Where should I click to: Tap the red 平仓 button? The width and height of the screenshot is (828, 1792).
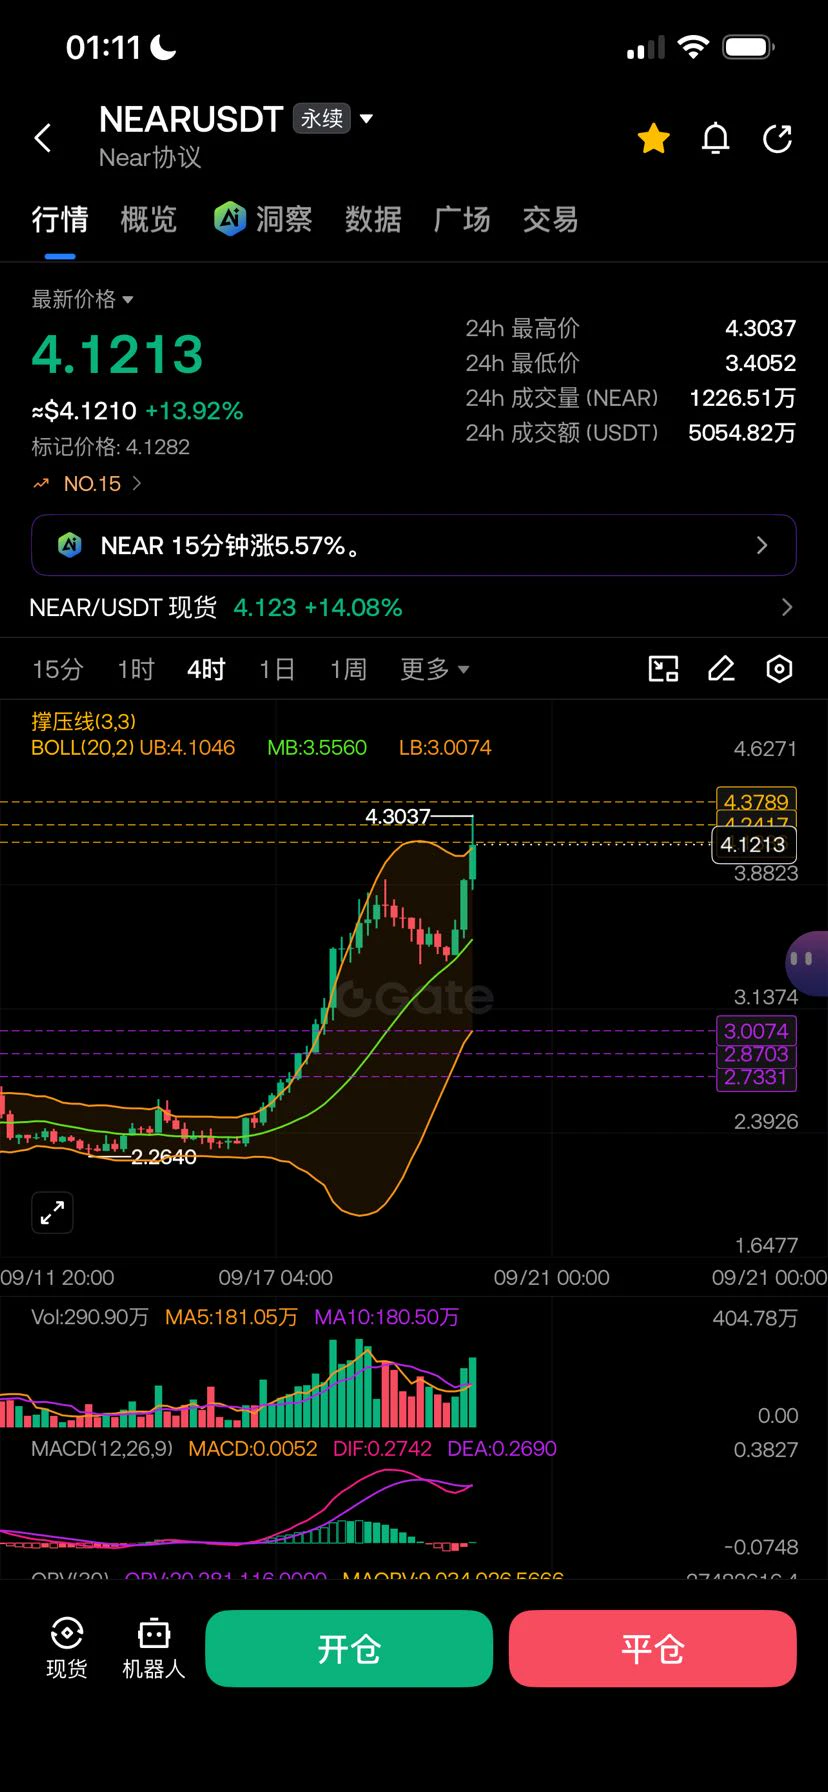pos(653,1648)
